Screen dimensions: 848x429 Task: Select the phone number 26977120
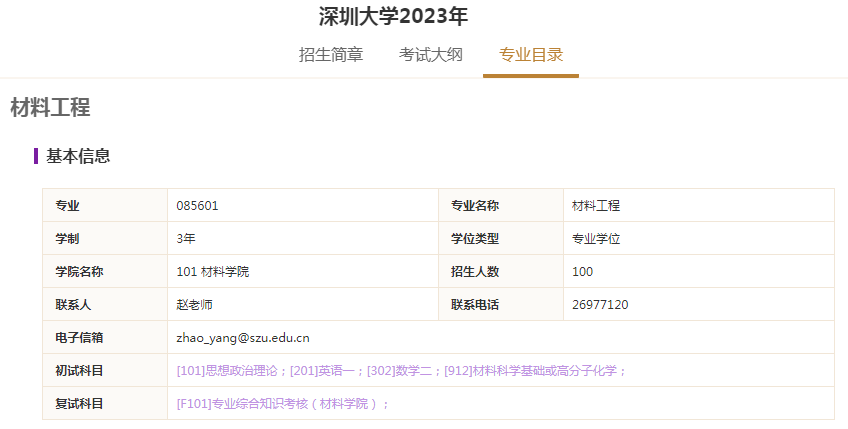(x=600, y=305)
